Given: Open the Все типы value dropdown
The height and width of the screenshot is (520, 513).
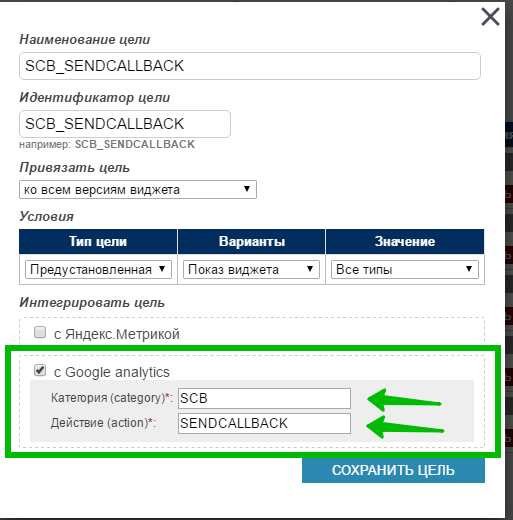Looking at the screenshot, I should point(405,269).
